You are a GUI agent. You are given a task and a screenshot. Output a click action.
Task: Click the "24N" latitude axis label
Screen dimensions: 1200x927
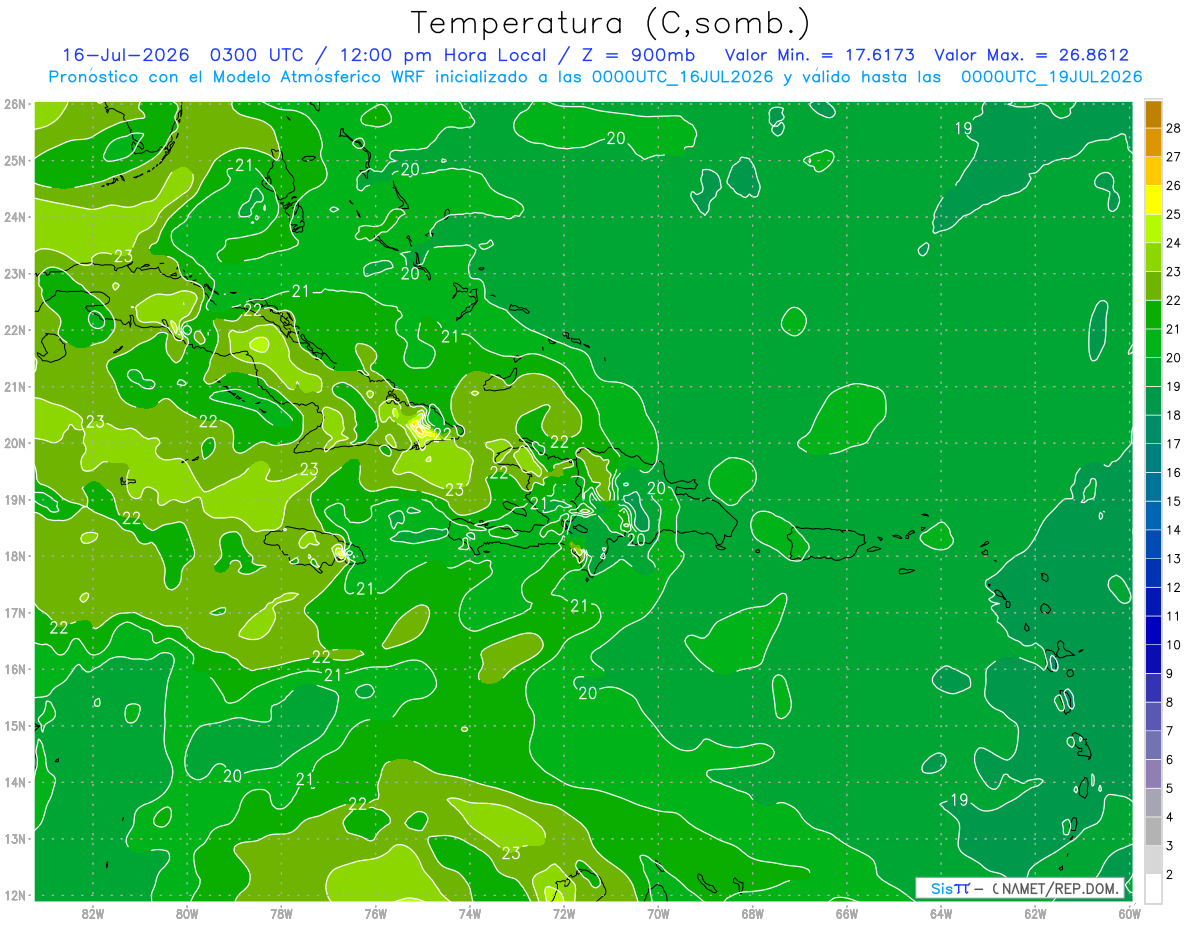(14, 217)
